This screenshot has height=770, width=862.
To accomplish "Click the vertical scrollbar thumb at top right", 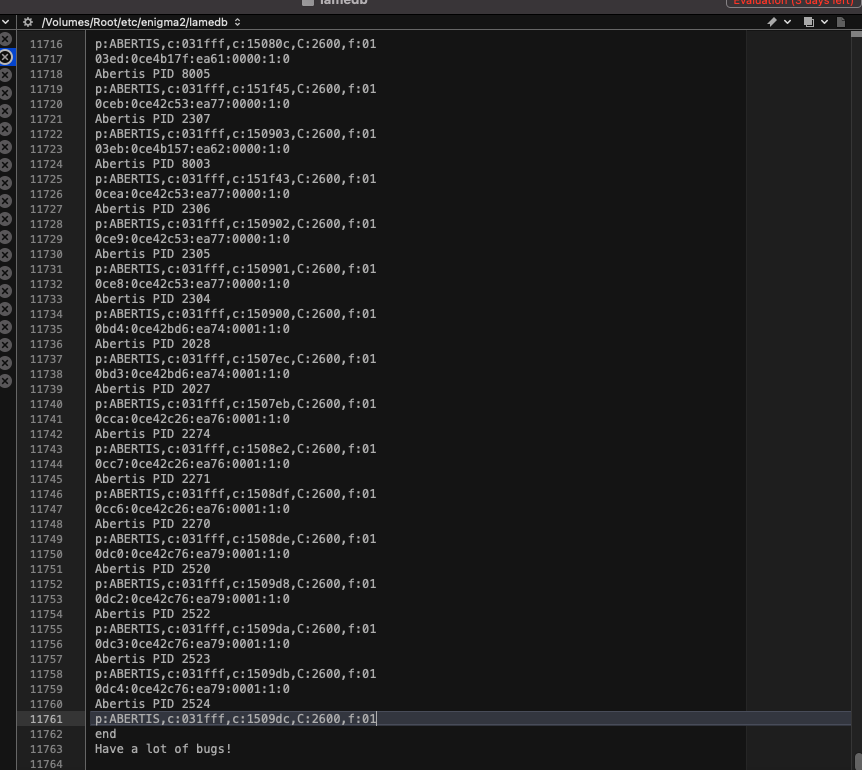I will [x=857, y=34].
